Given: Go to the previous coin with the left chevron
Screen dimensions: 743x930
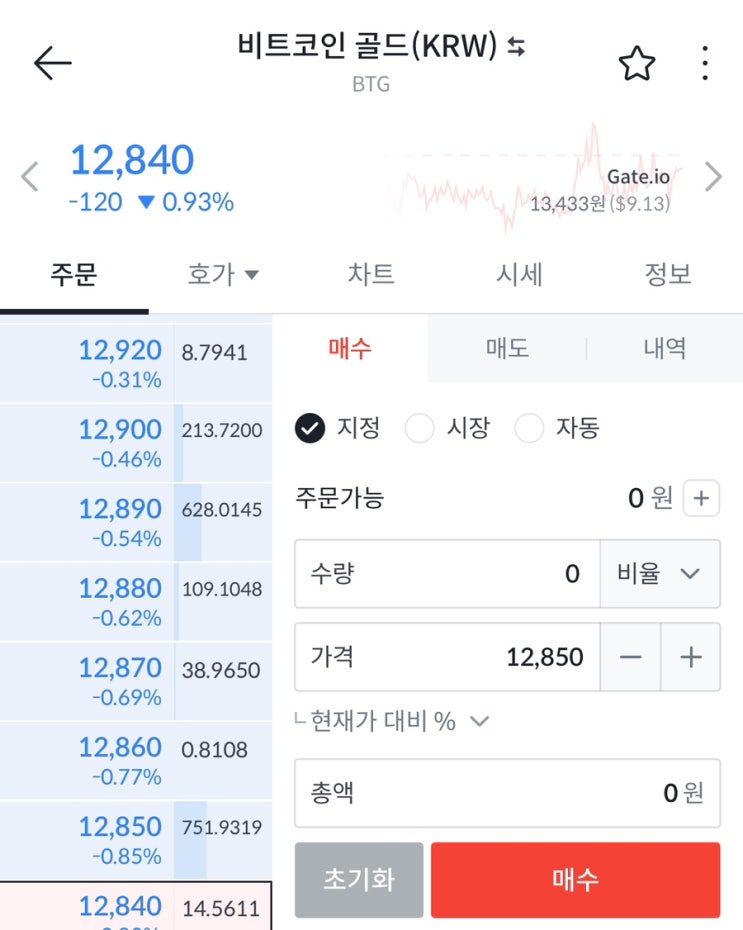Looking at the screenshot, I should tap(30, 177).
